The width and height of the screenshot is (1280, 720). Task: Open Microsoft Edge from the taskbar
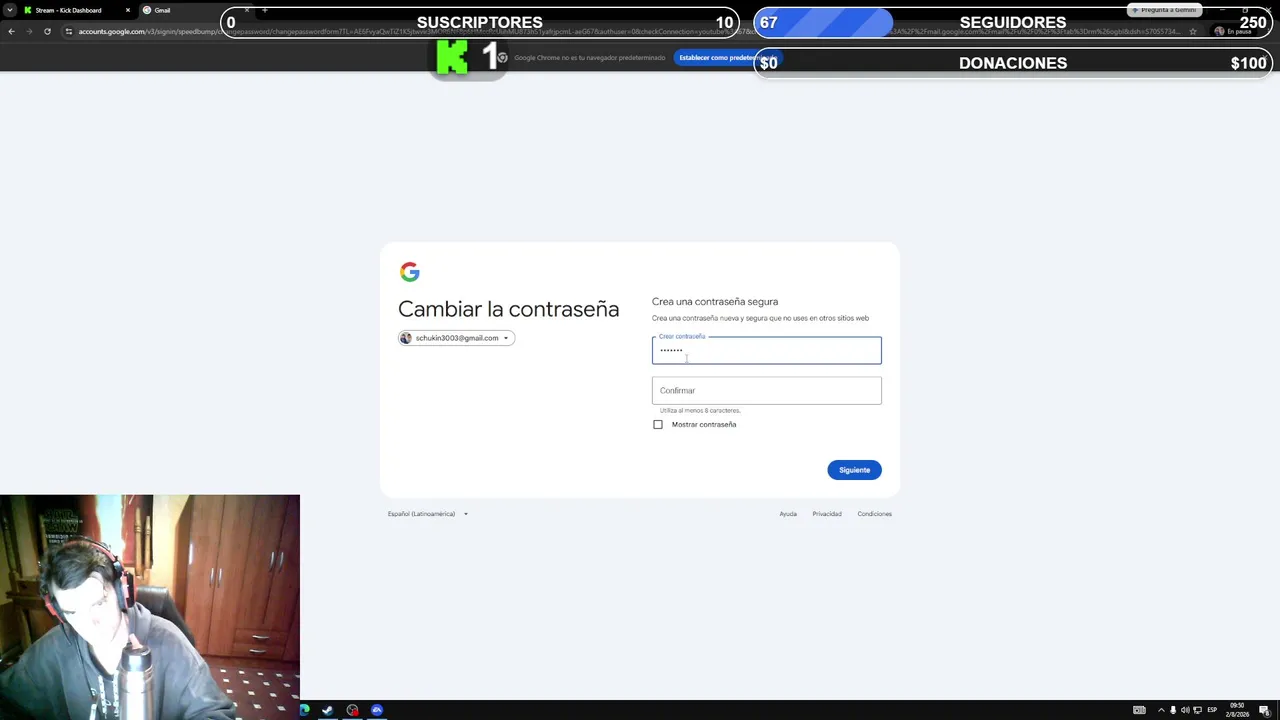[304, 710]
